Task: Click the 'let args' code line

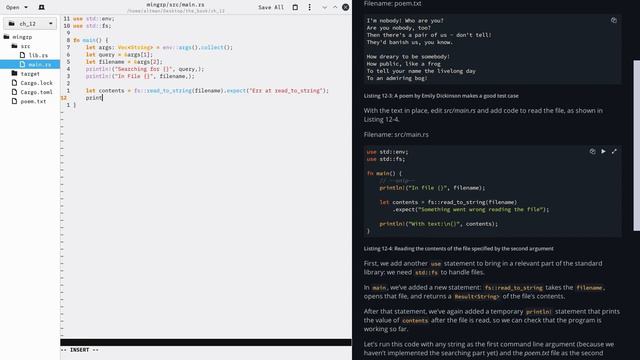Action: tap(159, 47)
